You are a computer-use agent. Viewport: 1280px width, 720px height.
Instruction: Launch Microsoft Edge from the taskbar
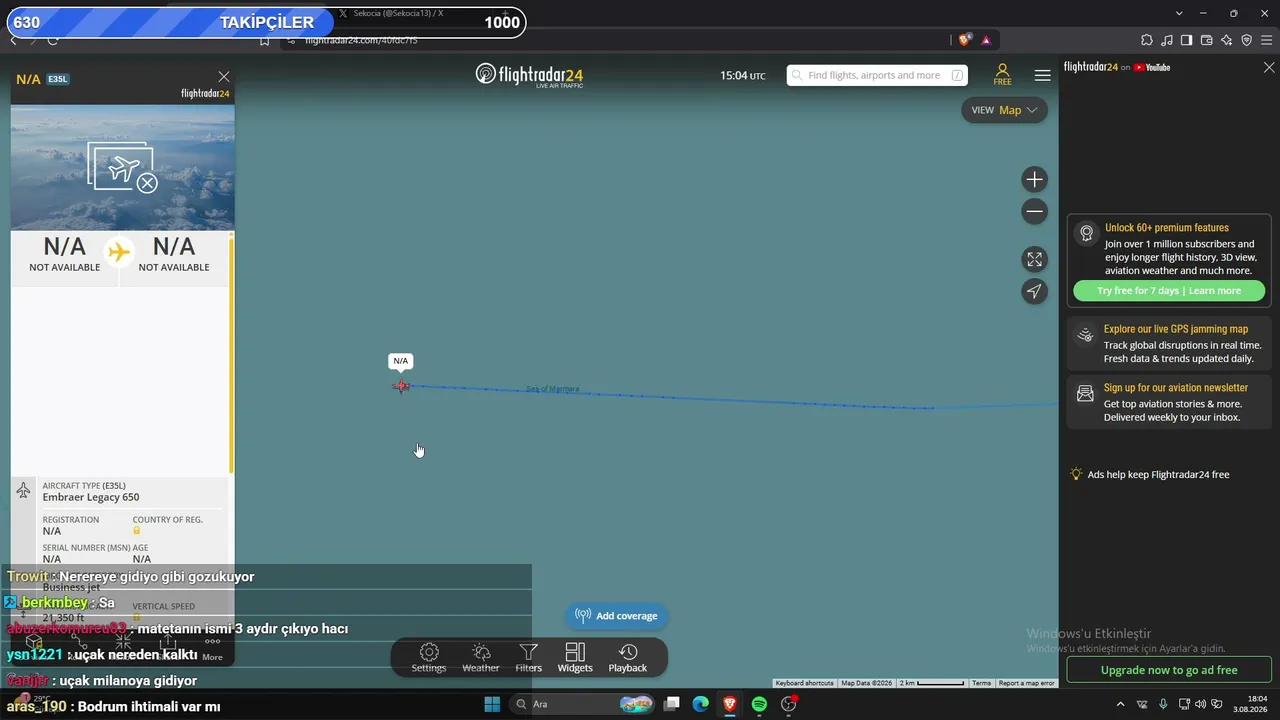pos(701,704)
